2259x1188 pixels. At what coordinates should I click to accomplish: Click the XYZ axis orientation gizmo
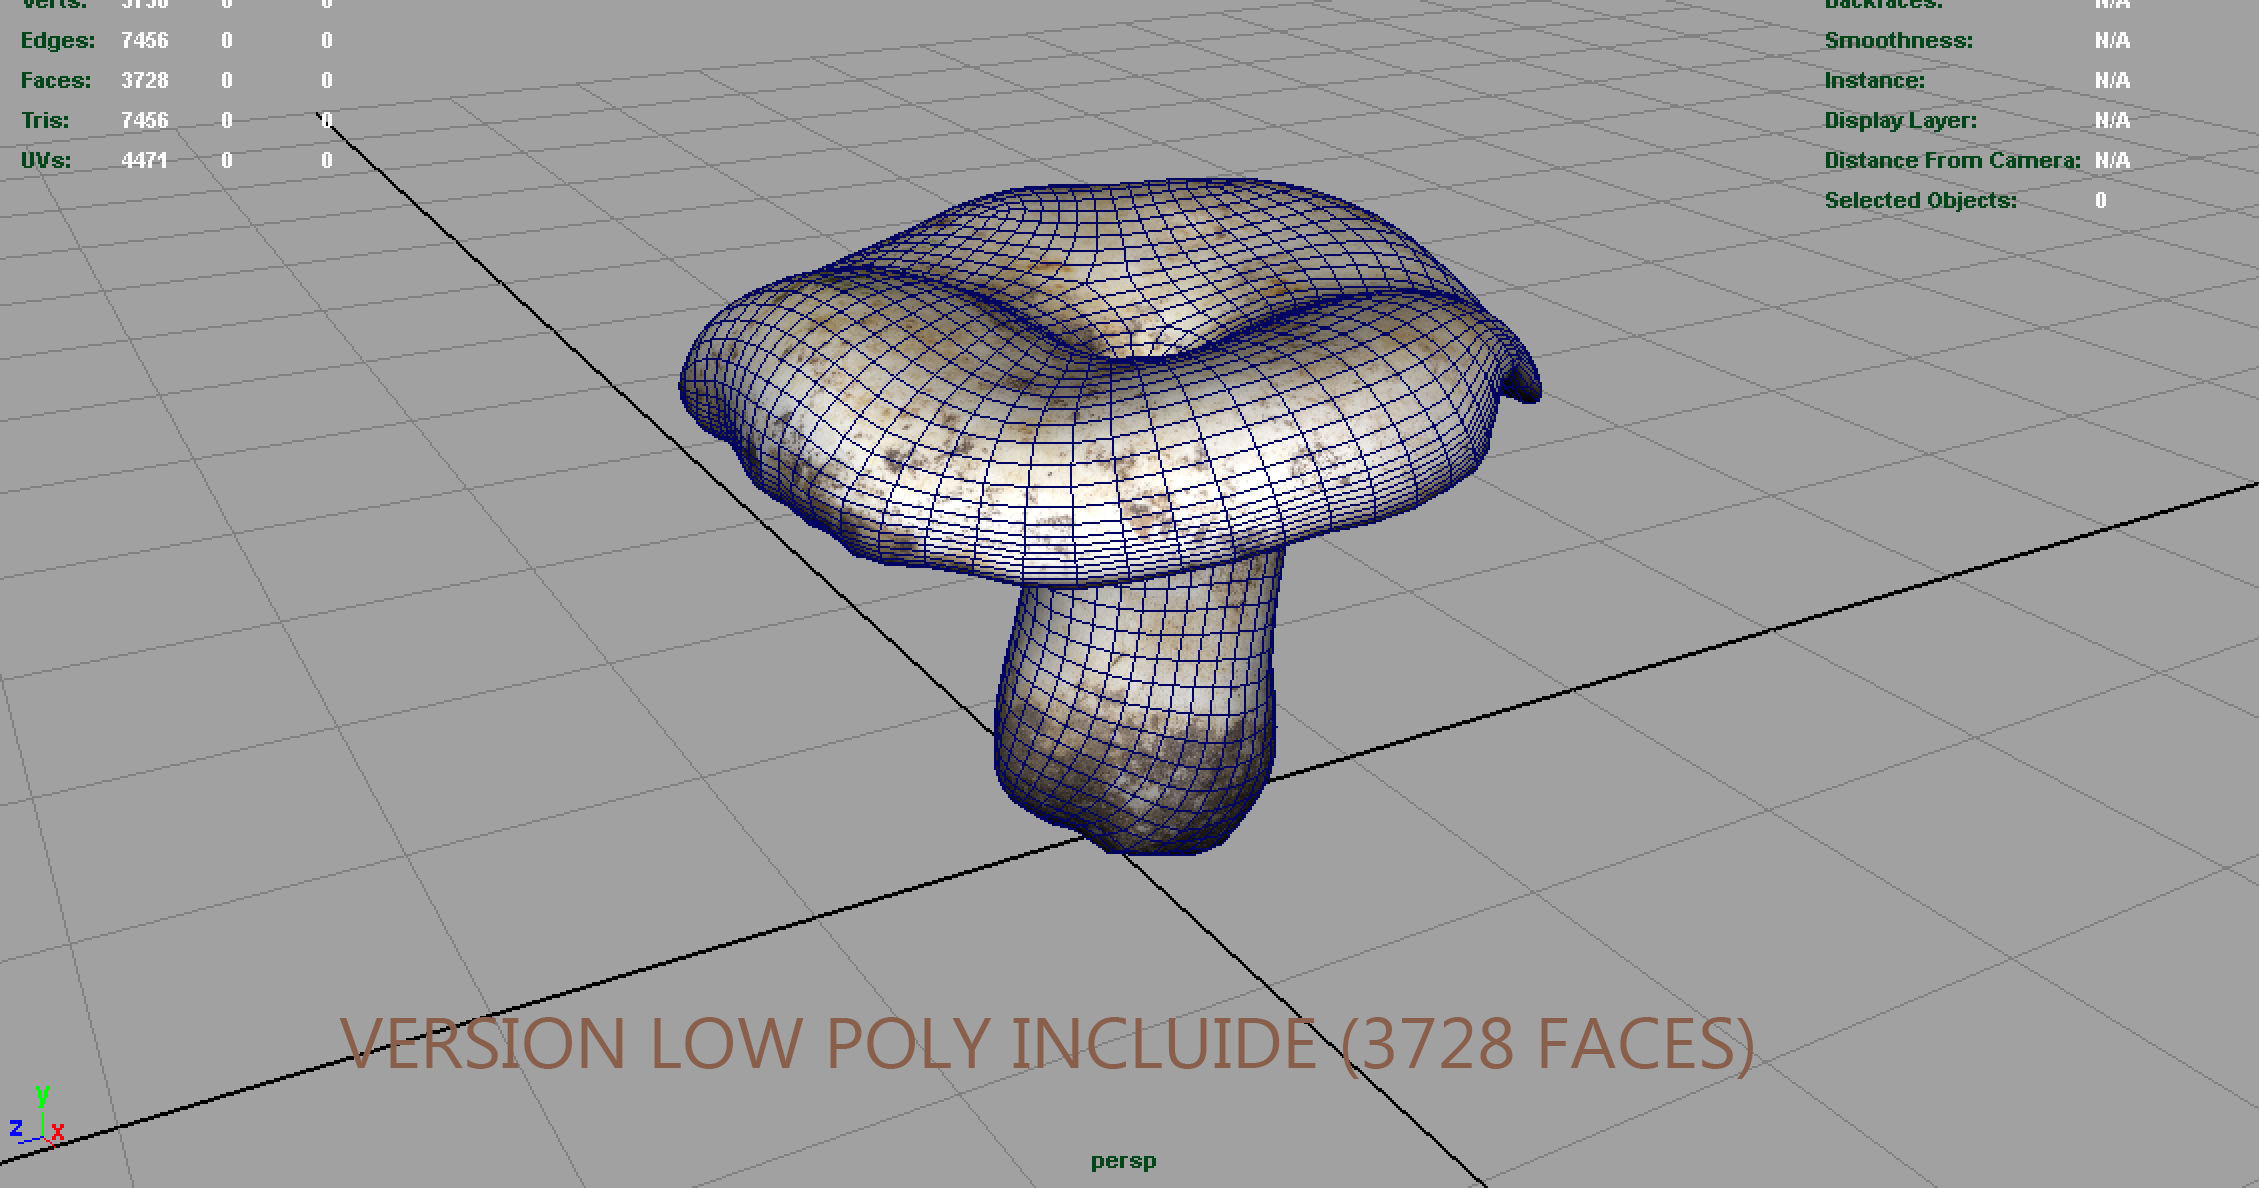(37, 1114)
